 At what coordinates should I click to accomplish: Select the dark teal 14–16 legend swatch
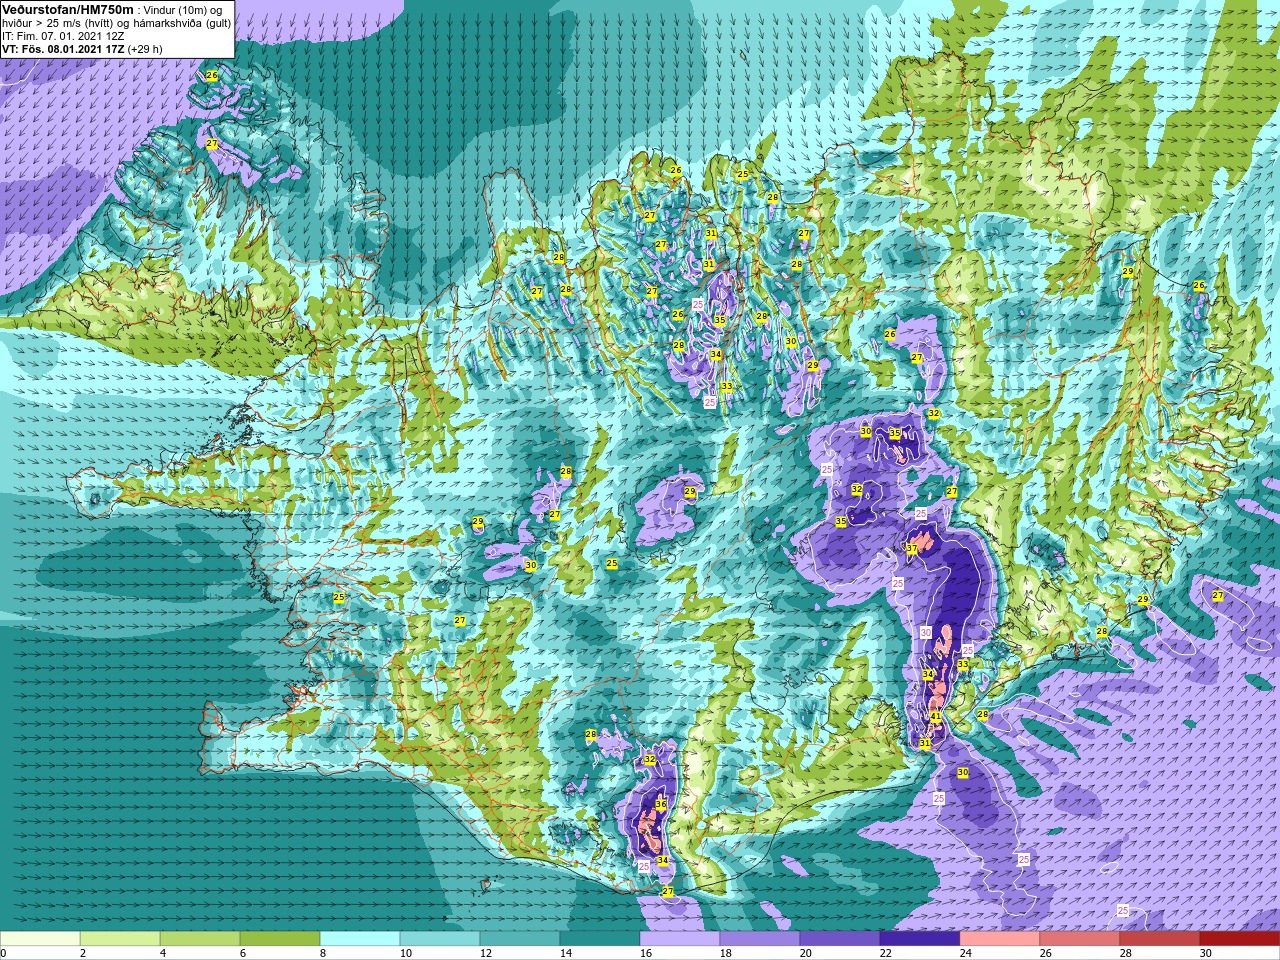(600, 939)
